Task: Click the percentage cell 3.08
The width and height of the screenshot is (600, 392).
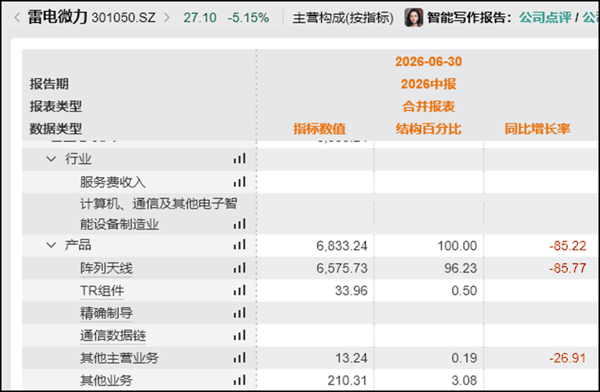Action: 464,381
